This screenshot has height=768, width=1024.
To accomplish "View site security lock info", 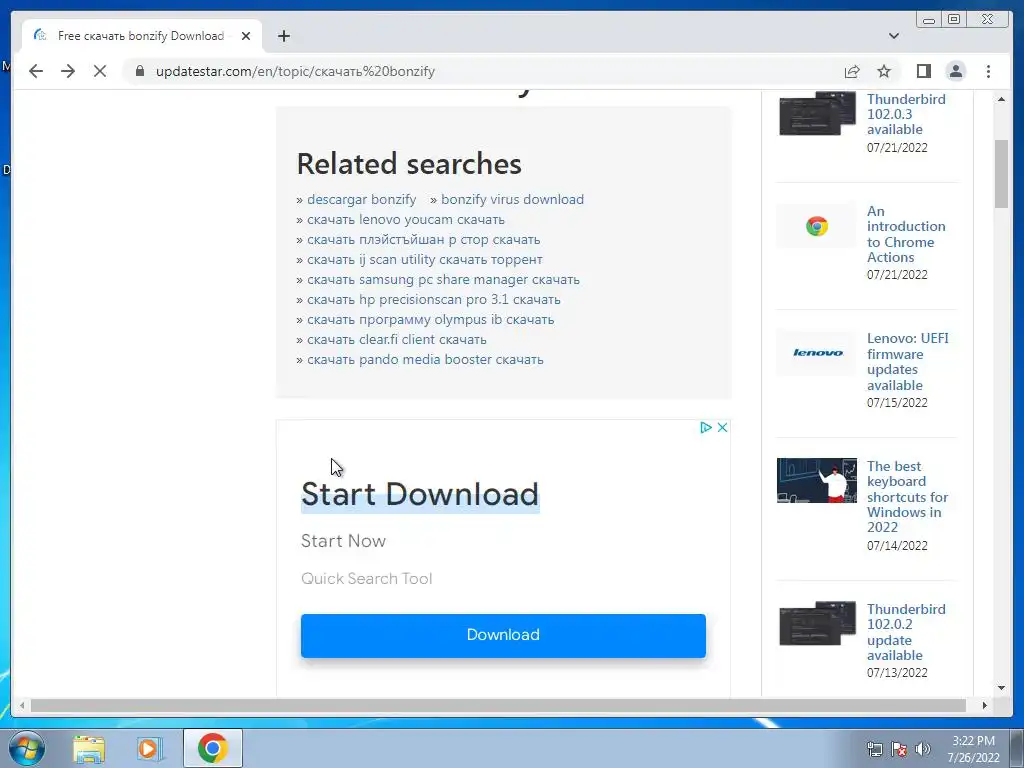I will tap(140, 71).
